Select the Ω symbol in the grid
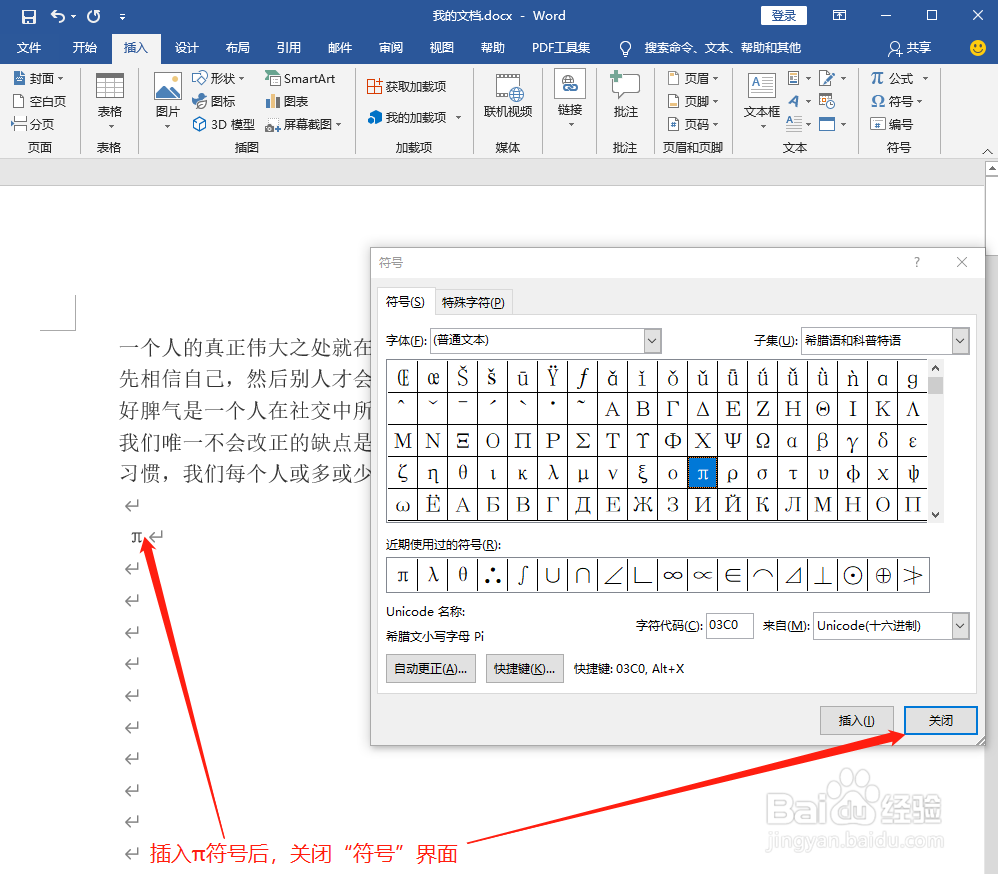This screenshot has width=998, height=874. (763, 441)
